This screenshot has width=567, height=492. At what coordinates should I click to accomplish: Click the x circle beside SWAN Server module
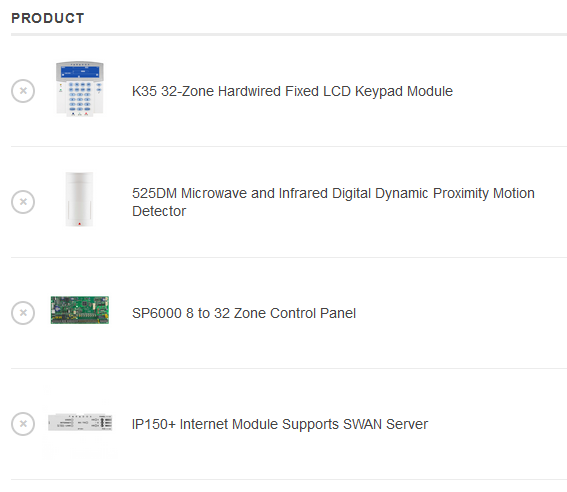(23, 424)
